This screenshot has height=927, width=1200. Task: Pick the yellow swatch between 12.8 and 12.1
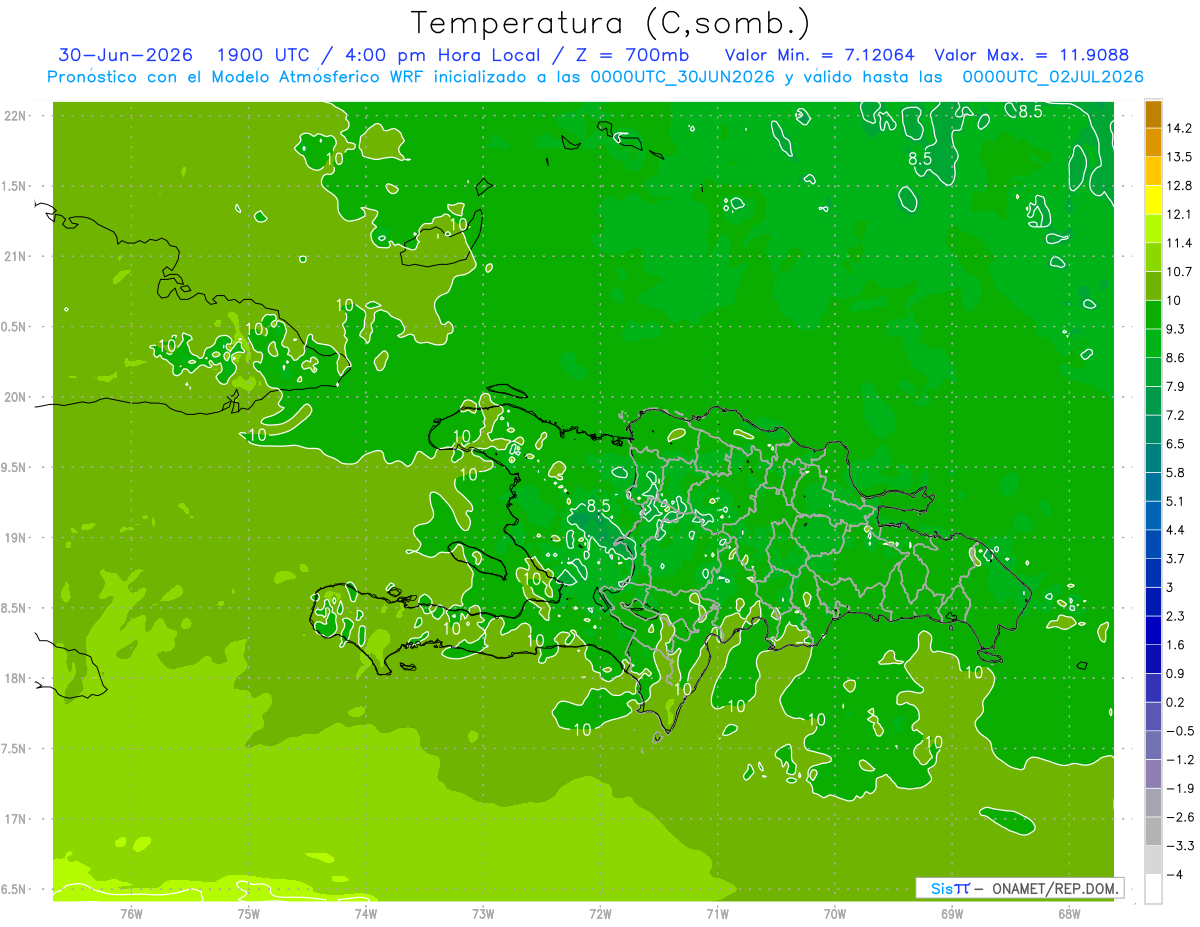[1153, 201]
